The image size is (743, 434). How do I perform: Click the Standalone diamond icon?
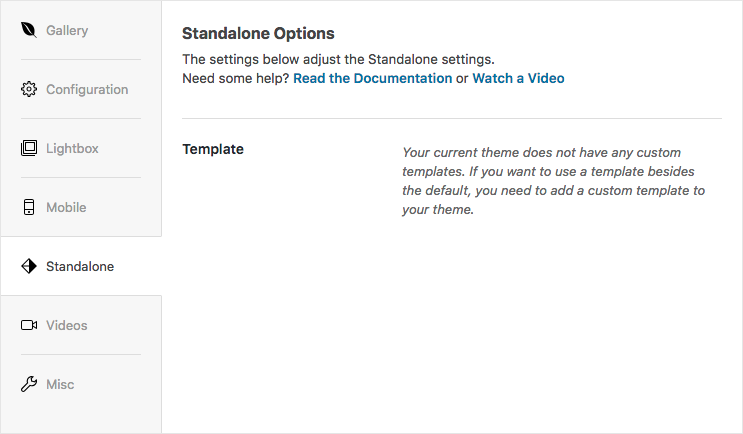coord(29,266)
